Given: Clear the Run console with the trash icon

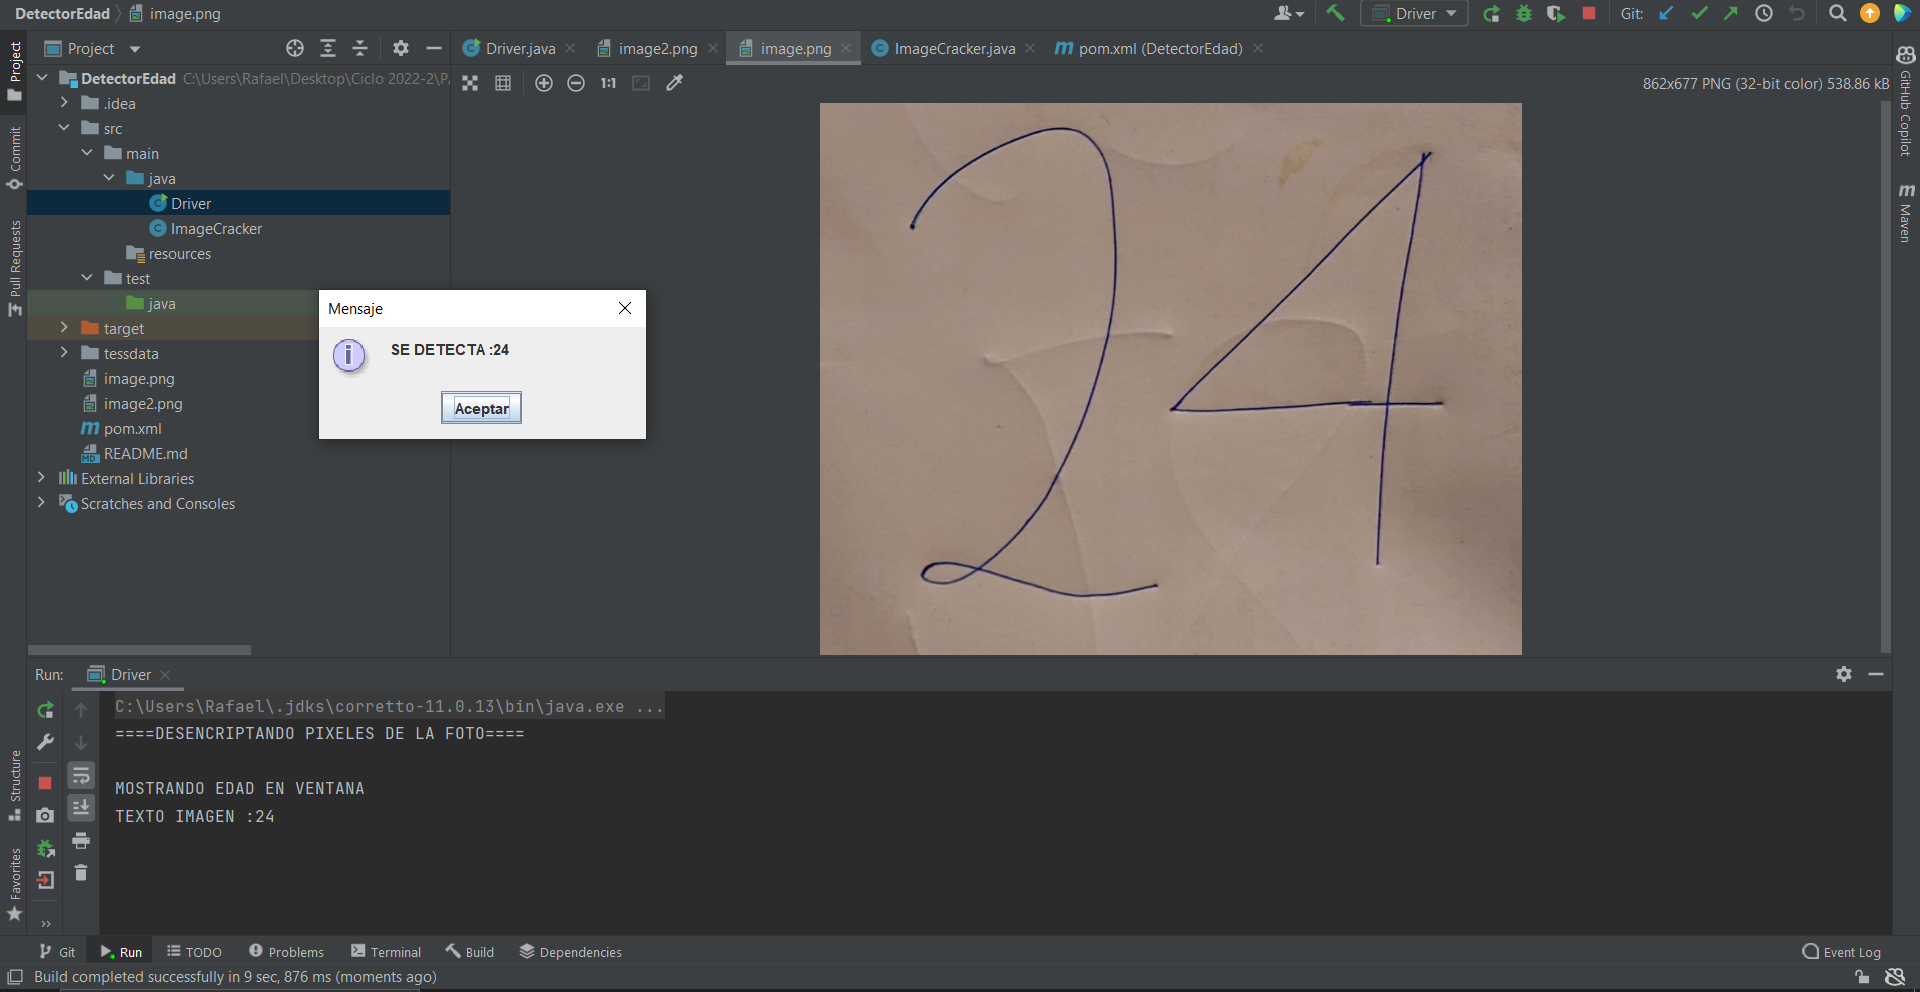Looking at the screenshot, I should click(81, 873).
